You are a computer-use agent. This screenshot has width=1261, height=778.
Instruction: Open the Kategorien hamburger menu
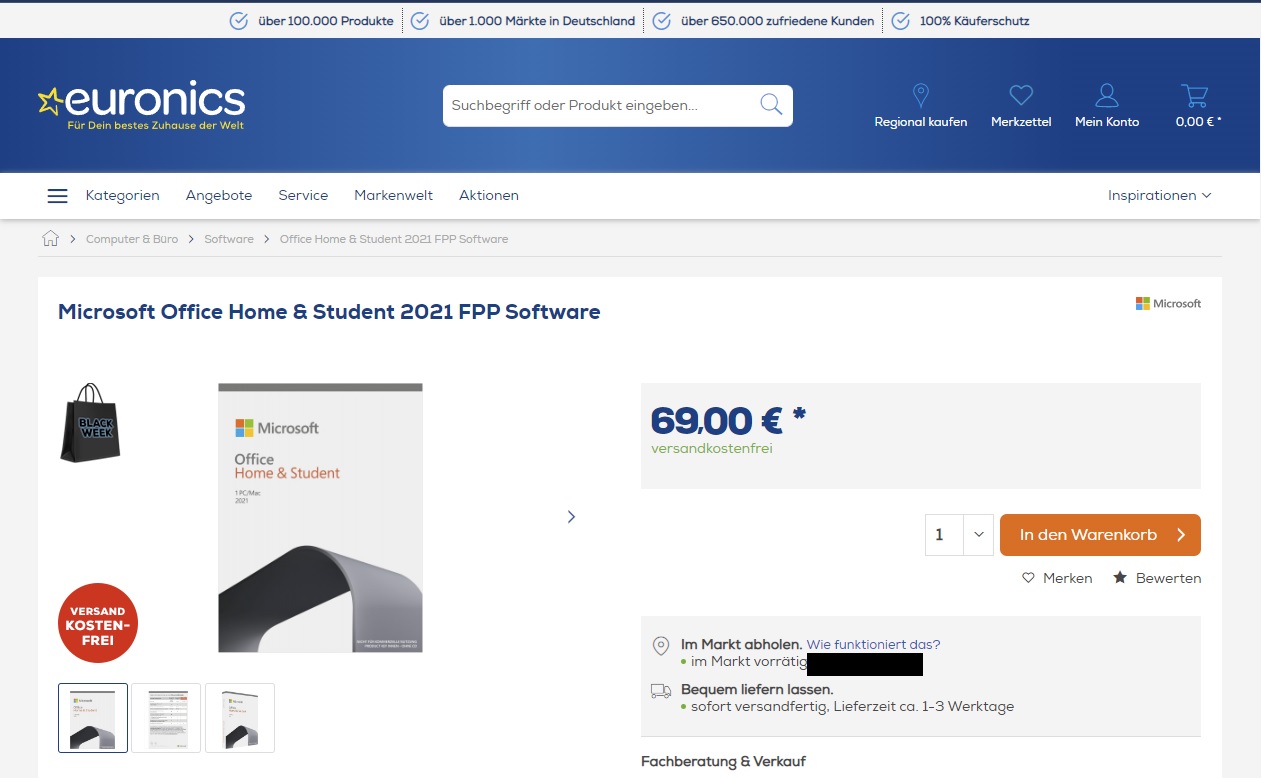pos(58,196)
